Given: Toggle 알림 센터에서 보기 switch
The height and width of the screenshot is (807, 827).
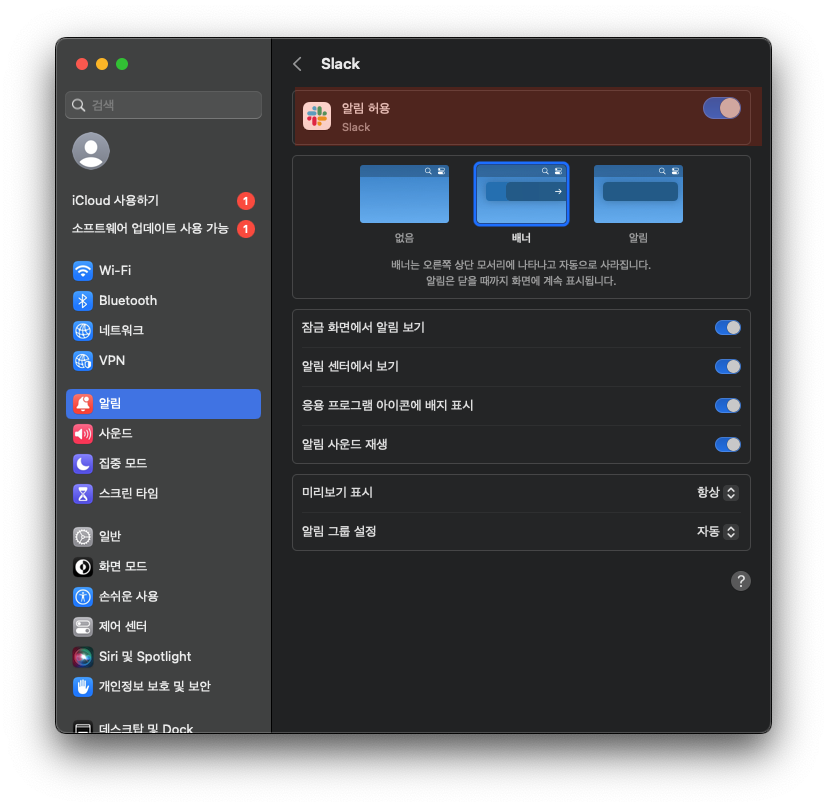Looking at the screenshot, I should (x=728, y=367).
